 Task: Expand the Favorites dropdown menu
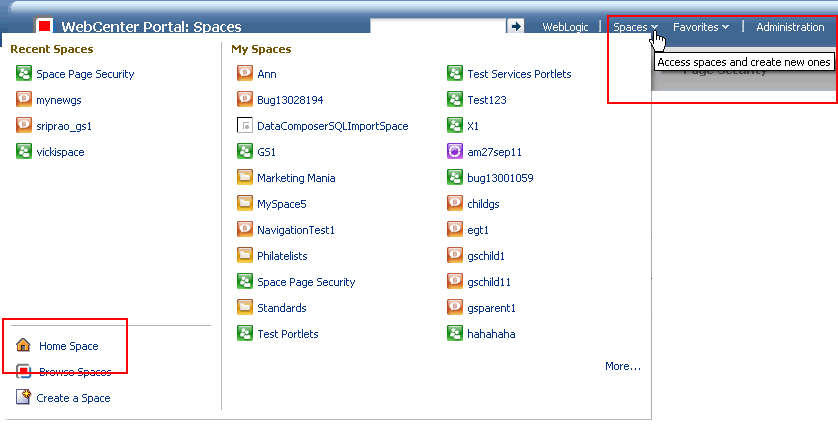coord(701,27)
